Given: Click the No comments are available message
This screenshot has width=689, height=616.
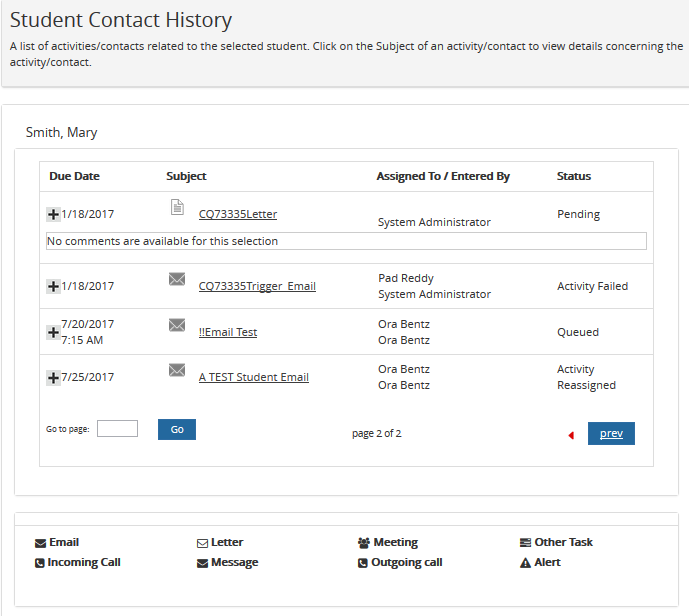Looking at the screenshot, I should tap(346, 241).
